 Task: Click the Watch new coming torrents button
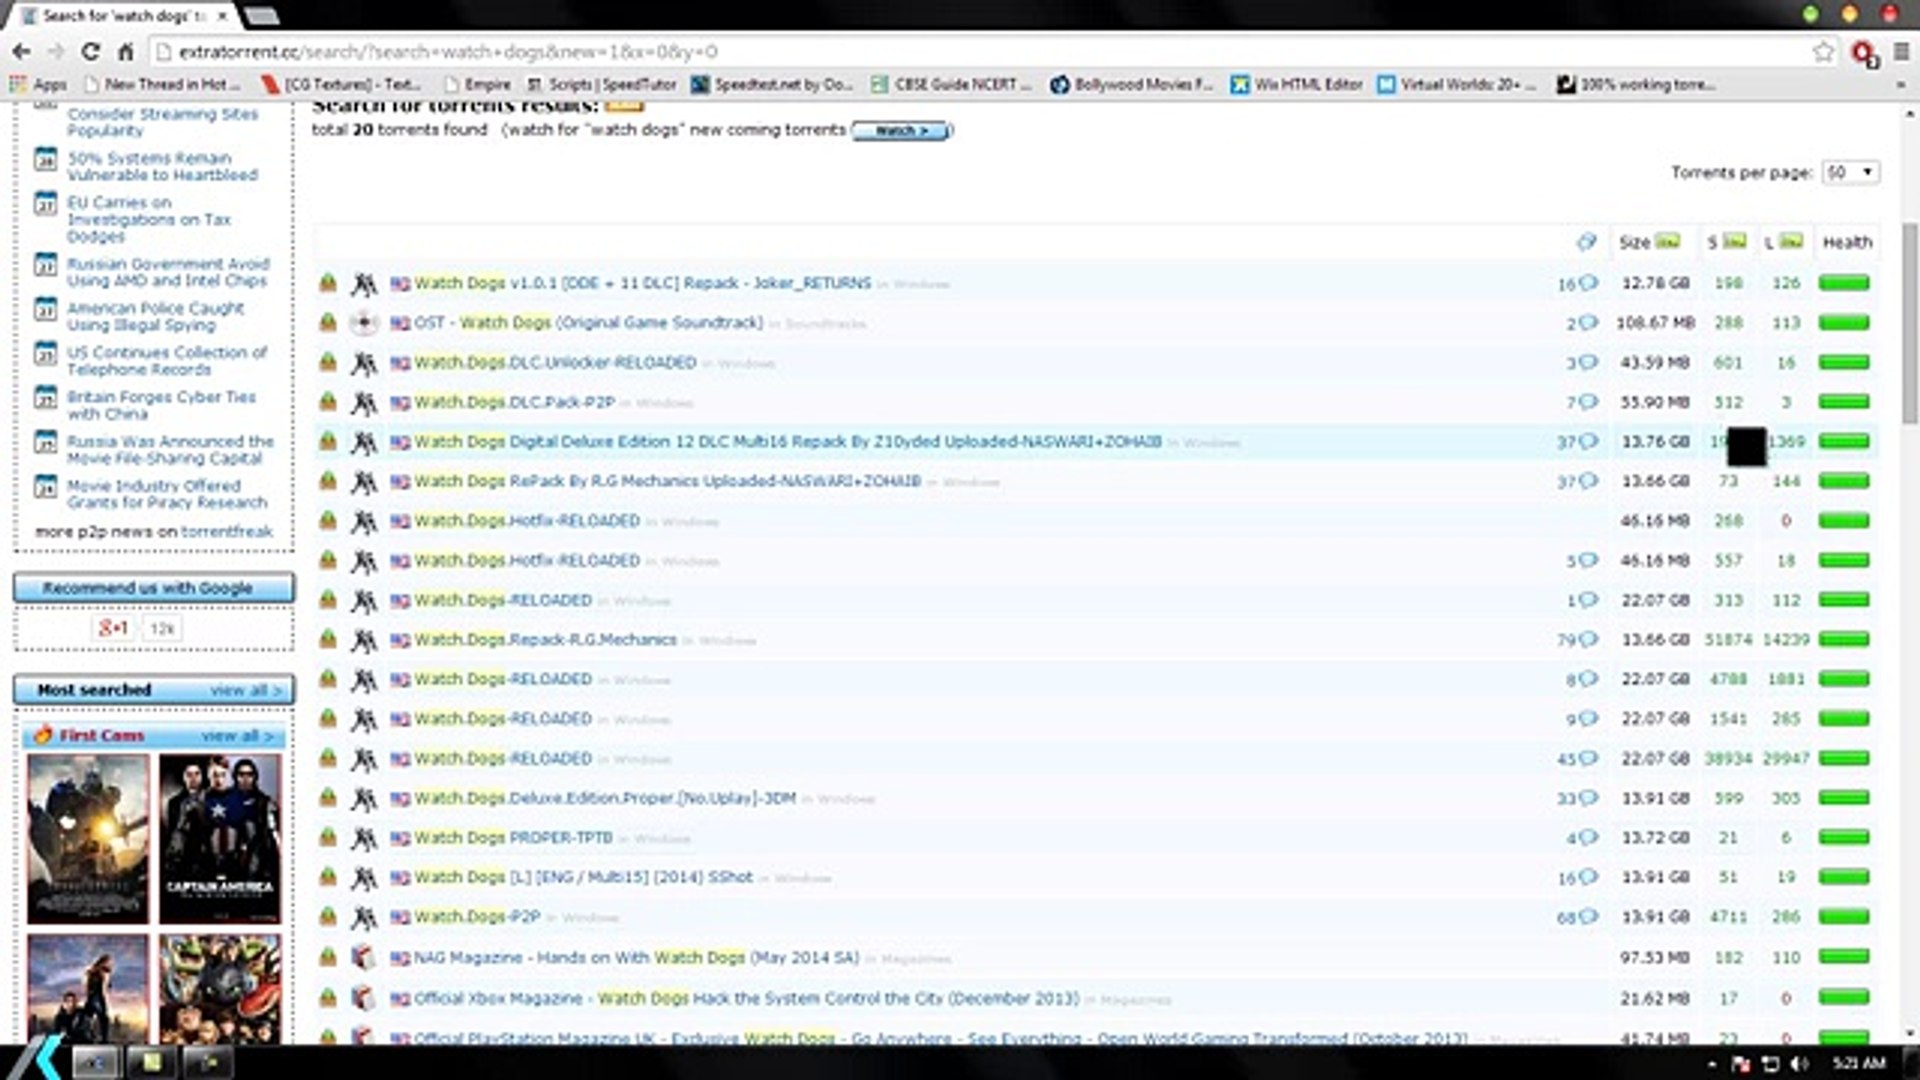(901, 131)
